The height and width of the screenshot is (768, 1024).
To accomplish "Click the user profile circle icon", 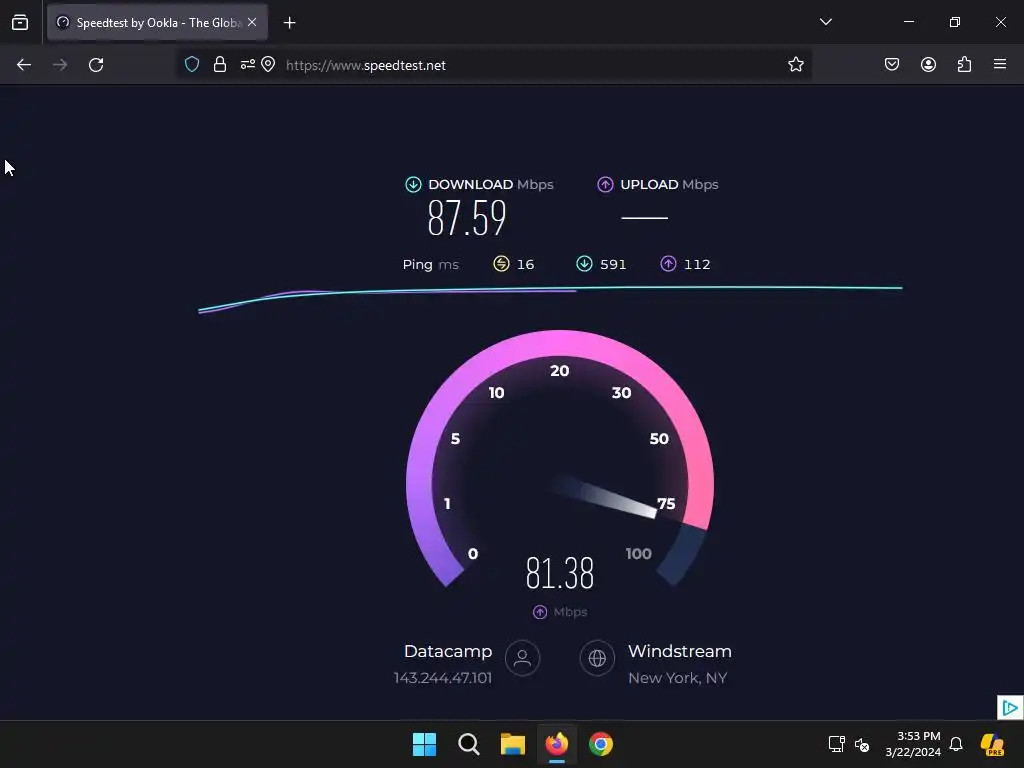I will (522, 658).
